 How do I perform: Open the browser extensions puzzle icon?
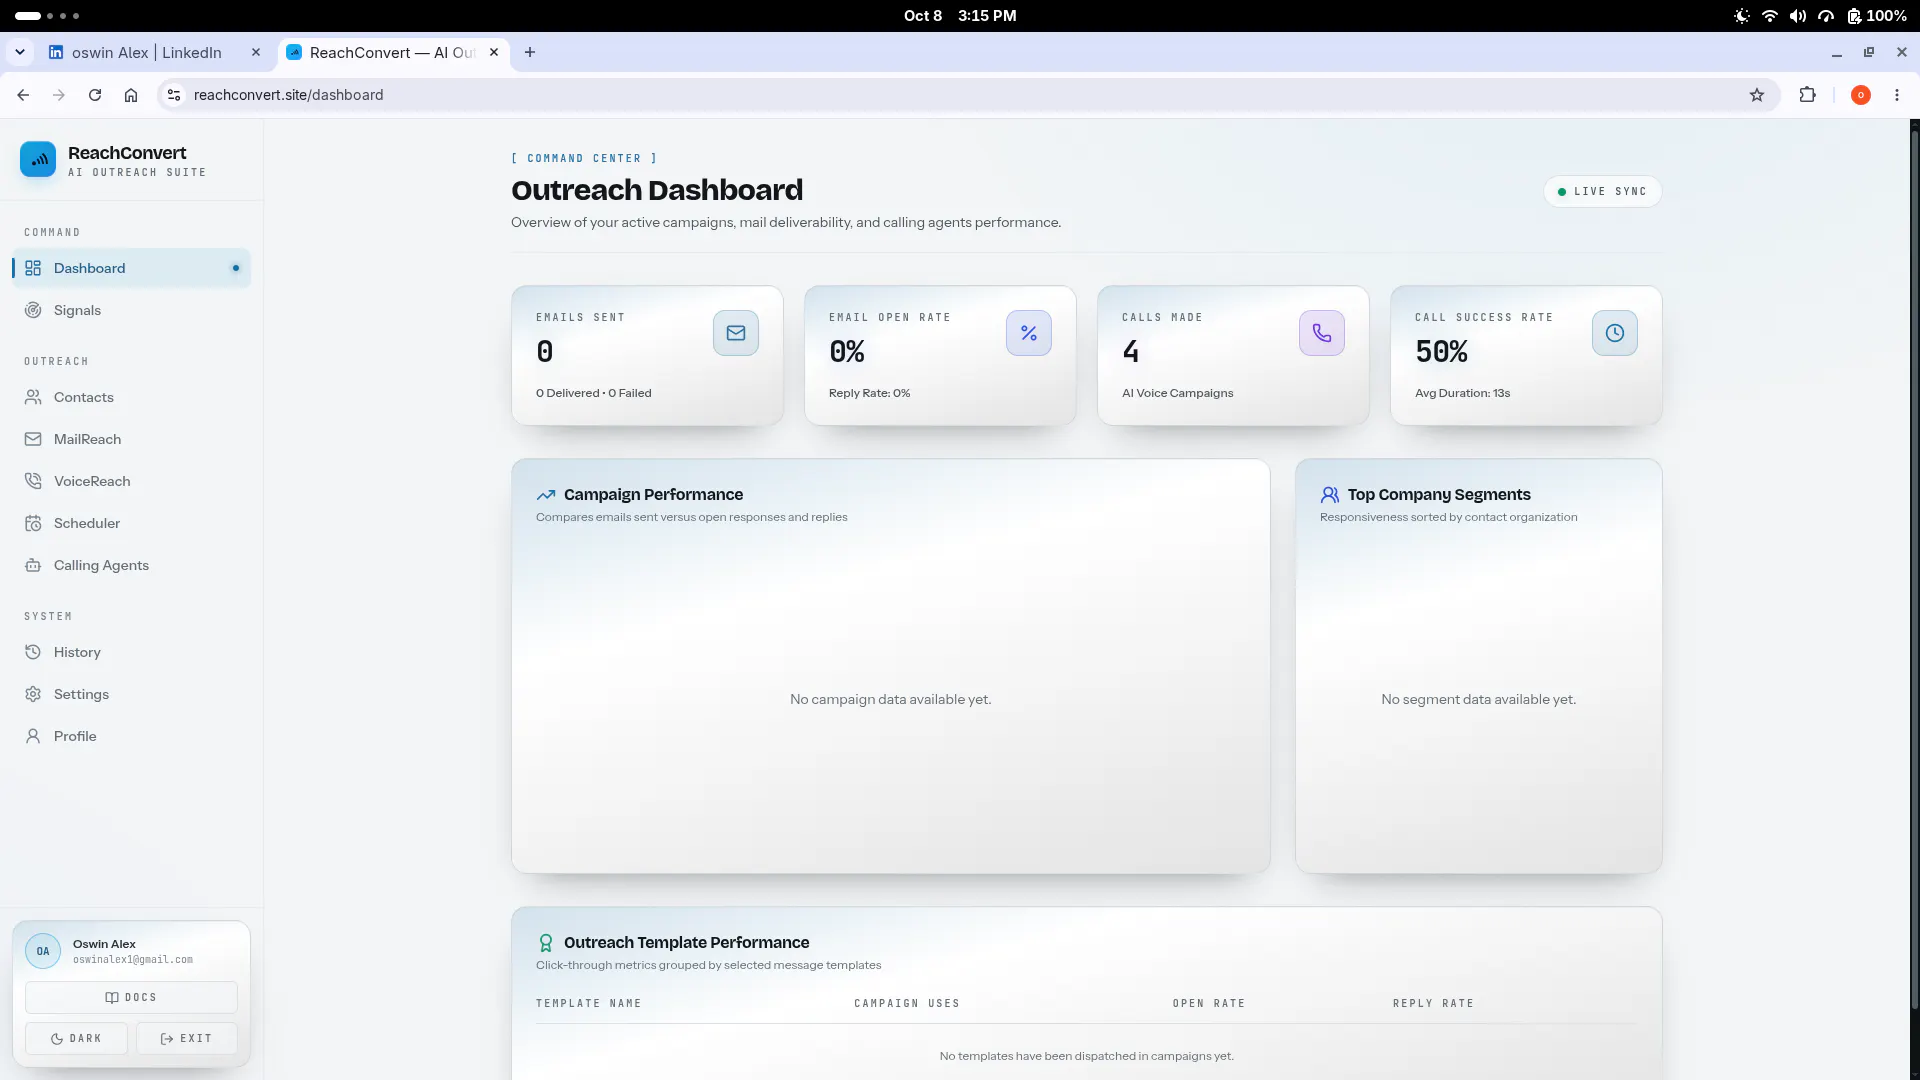point(1807,95)
